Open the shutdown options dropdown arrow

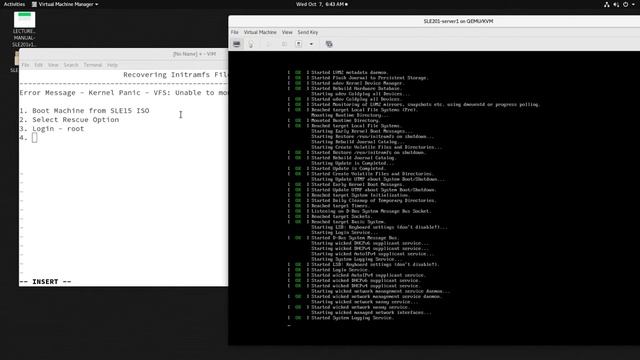pyautogui.click(x=311, y=44)
